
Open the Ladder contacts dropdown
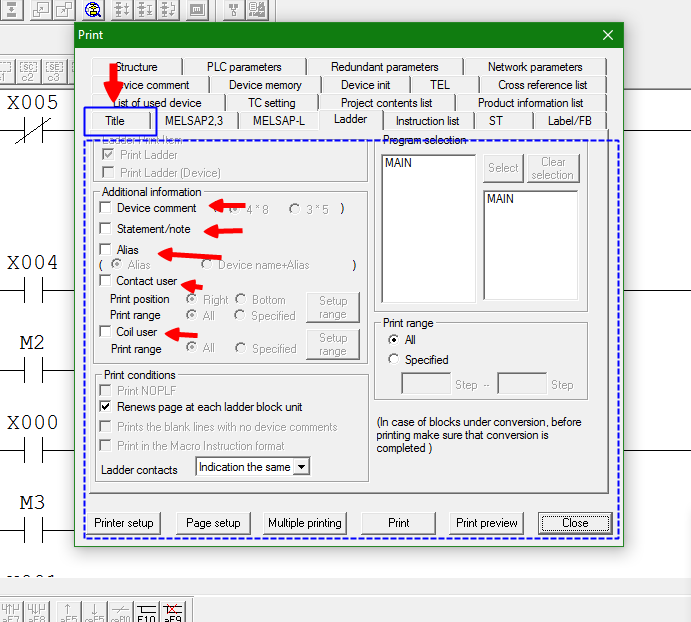pos(301,466)
